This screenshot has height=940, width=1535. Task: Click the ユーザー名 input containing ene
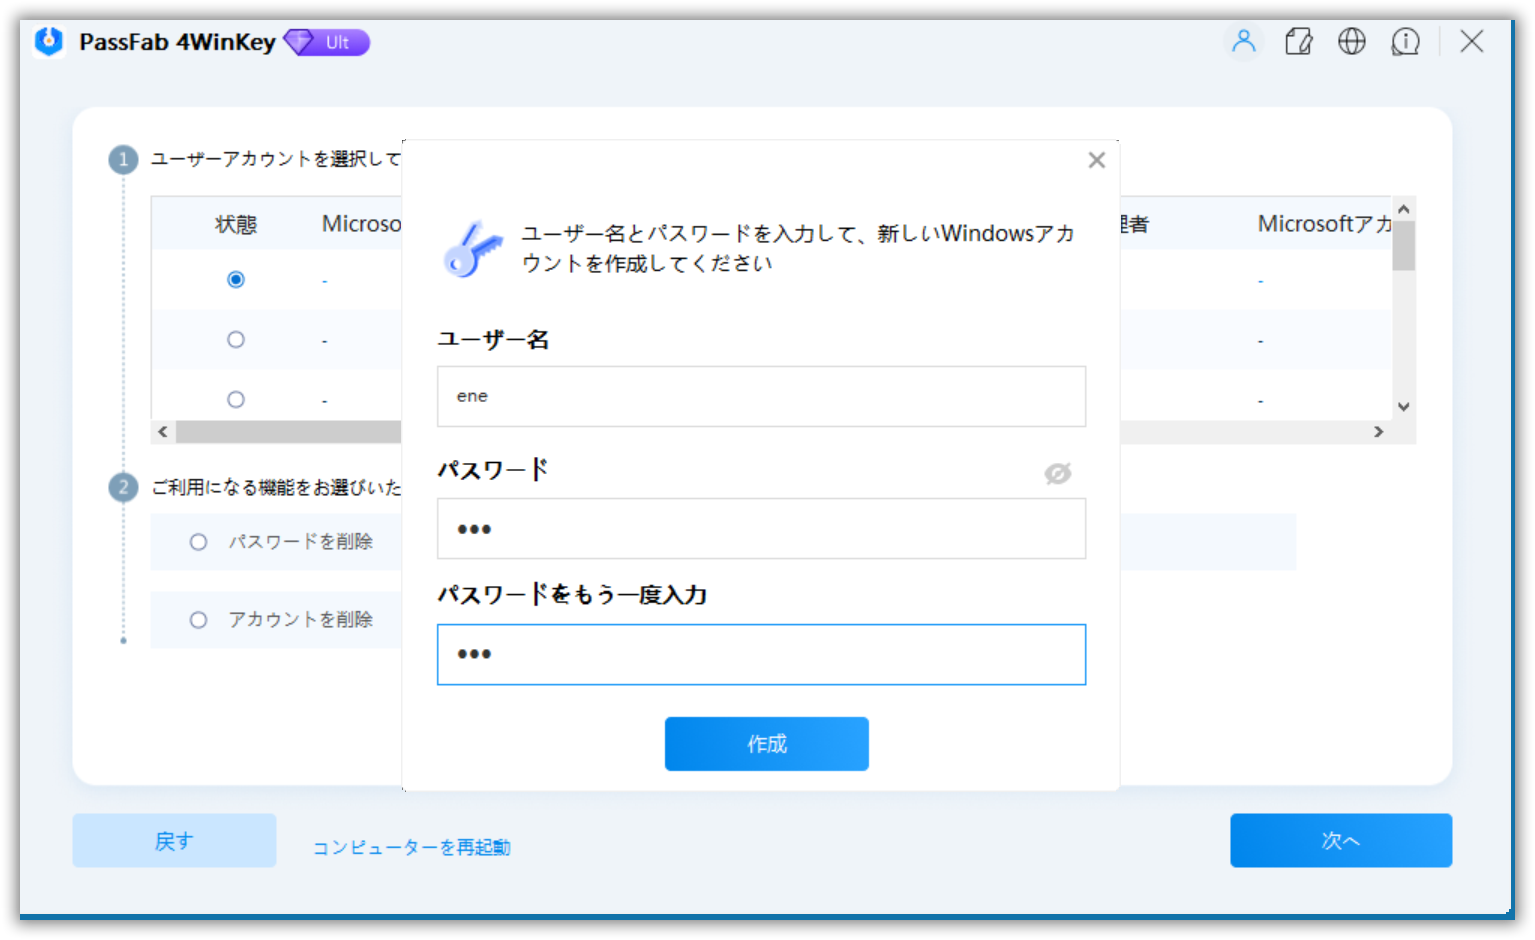pyautogui.click(x=761, y=396)
